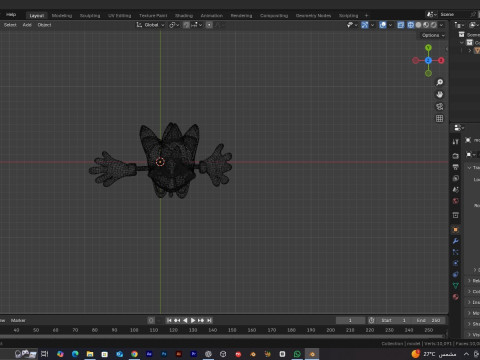Screen dimensions: 480x360
Task: Open the gizmo options dropdown arrow
Action: click(x=372, y=25)
